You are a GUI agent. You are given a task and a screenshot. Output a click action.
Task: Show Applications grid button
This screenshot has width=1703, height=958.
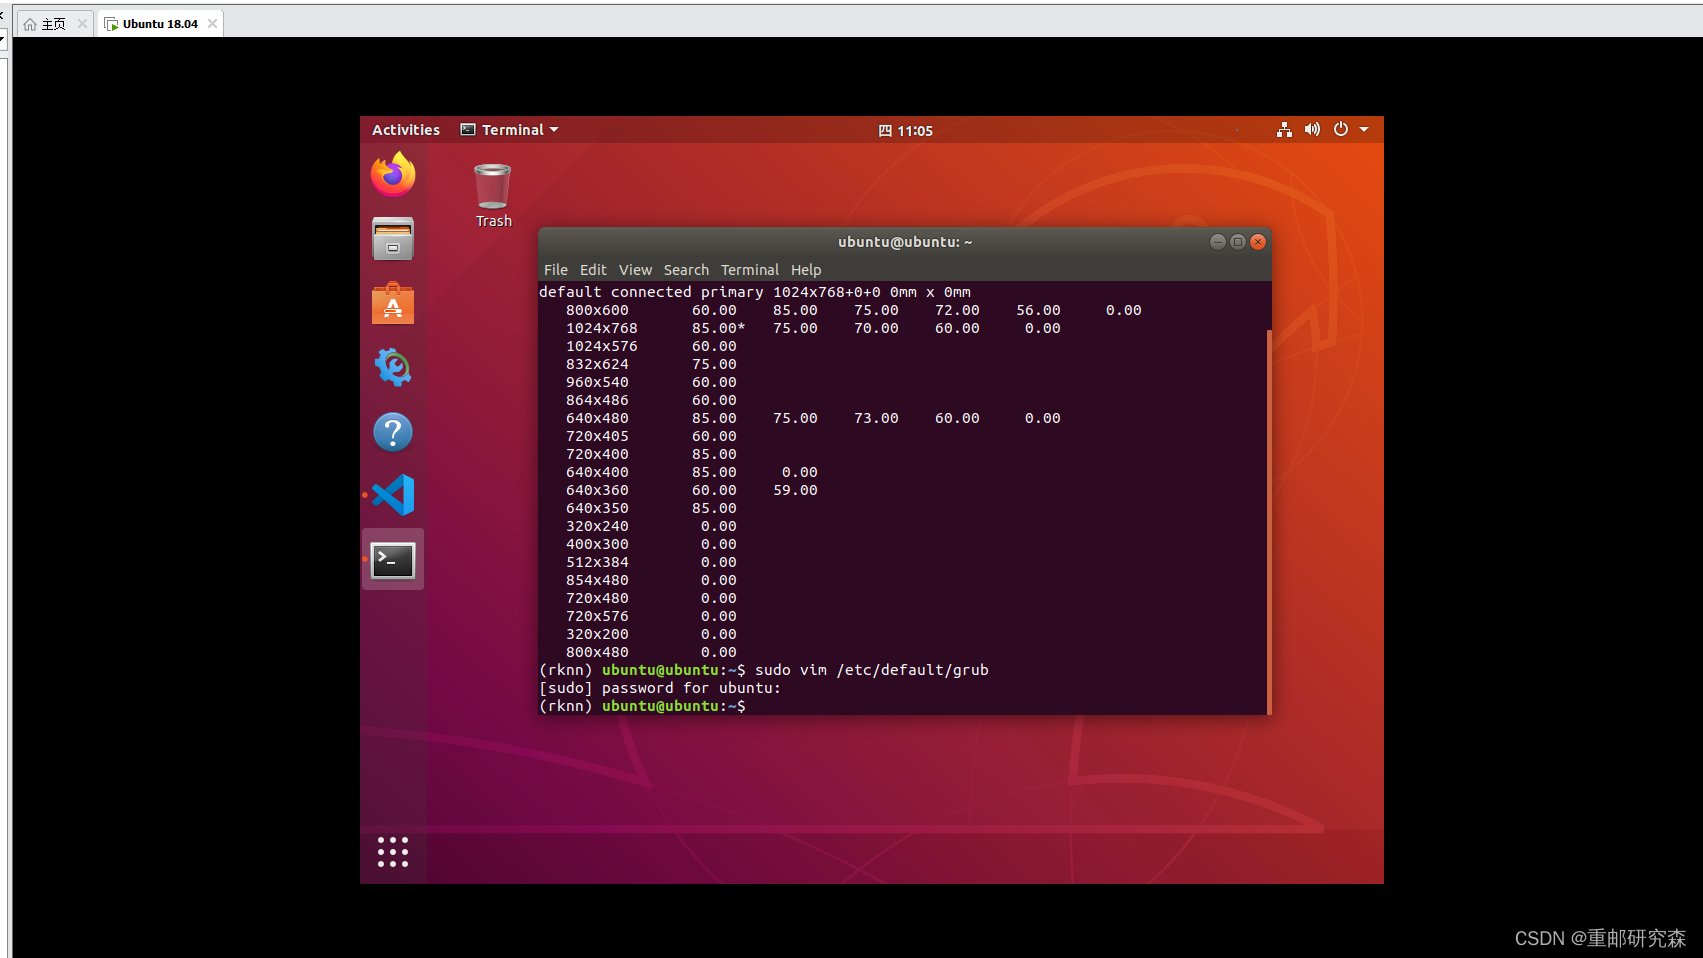tap(393, 852)
